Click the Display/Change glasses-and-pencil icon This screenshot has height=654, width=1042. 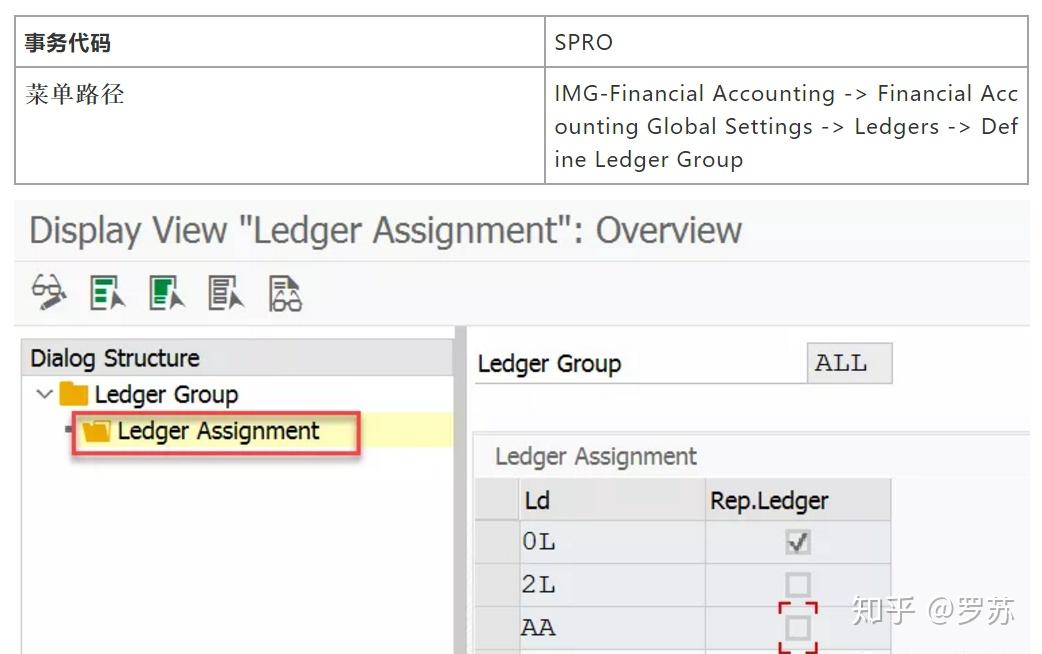tap(49, 292)
